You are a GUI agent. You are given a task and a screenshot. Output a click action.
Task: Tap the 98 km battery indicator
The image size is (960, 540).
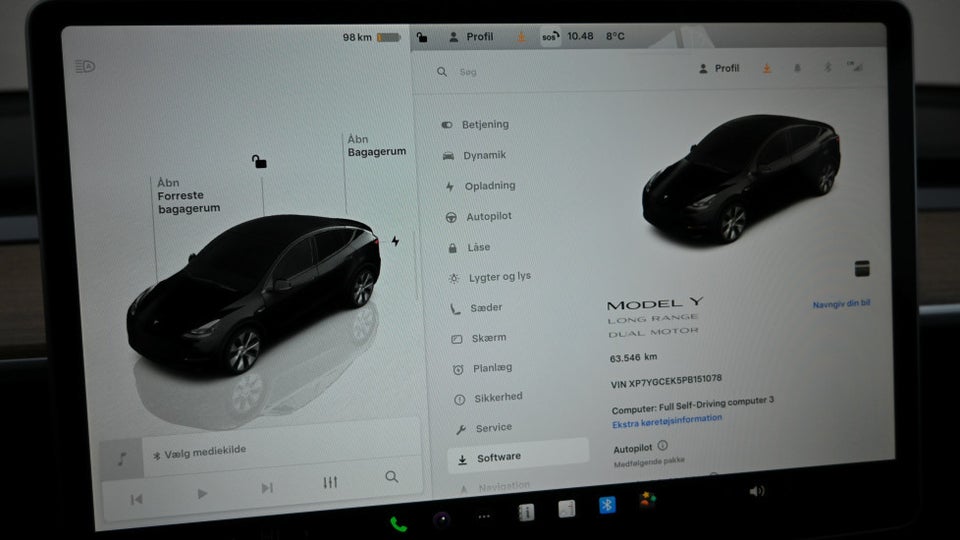(371, 37)
